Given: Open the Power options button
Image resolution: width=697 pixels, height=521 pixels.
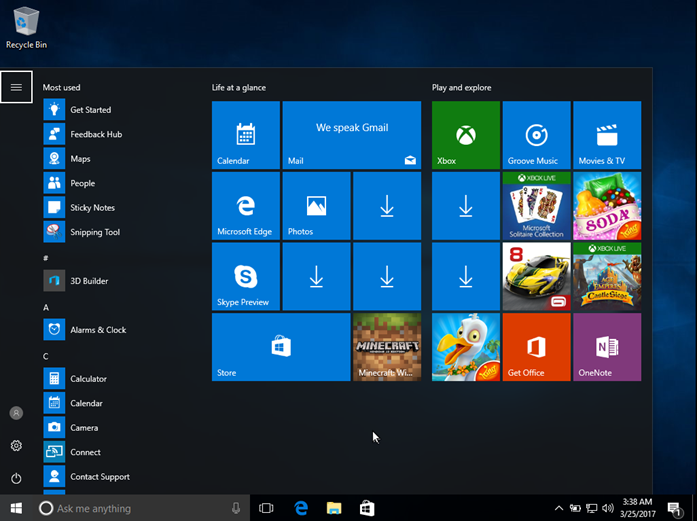Looking at the screenshot, I should point(16,478).
